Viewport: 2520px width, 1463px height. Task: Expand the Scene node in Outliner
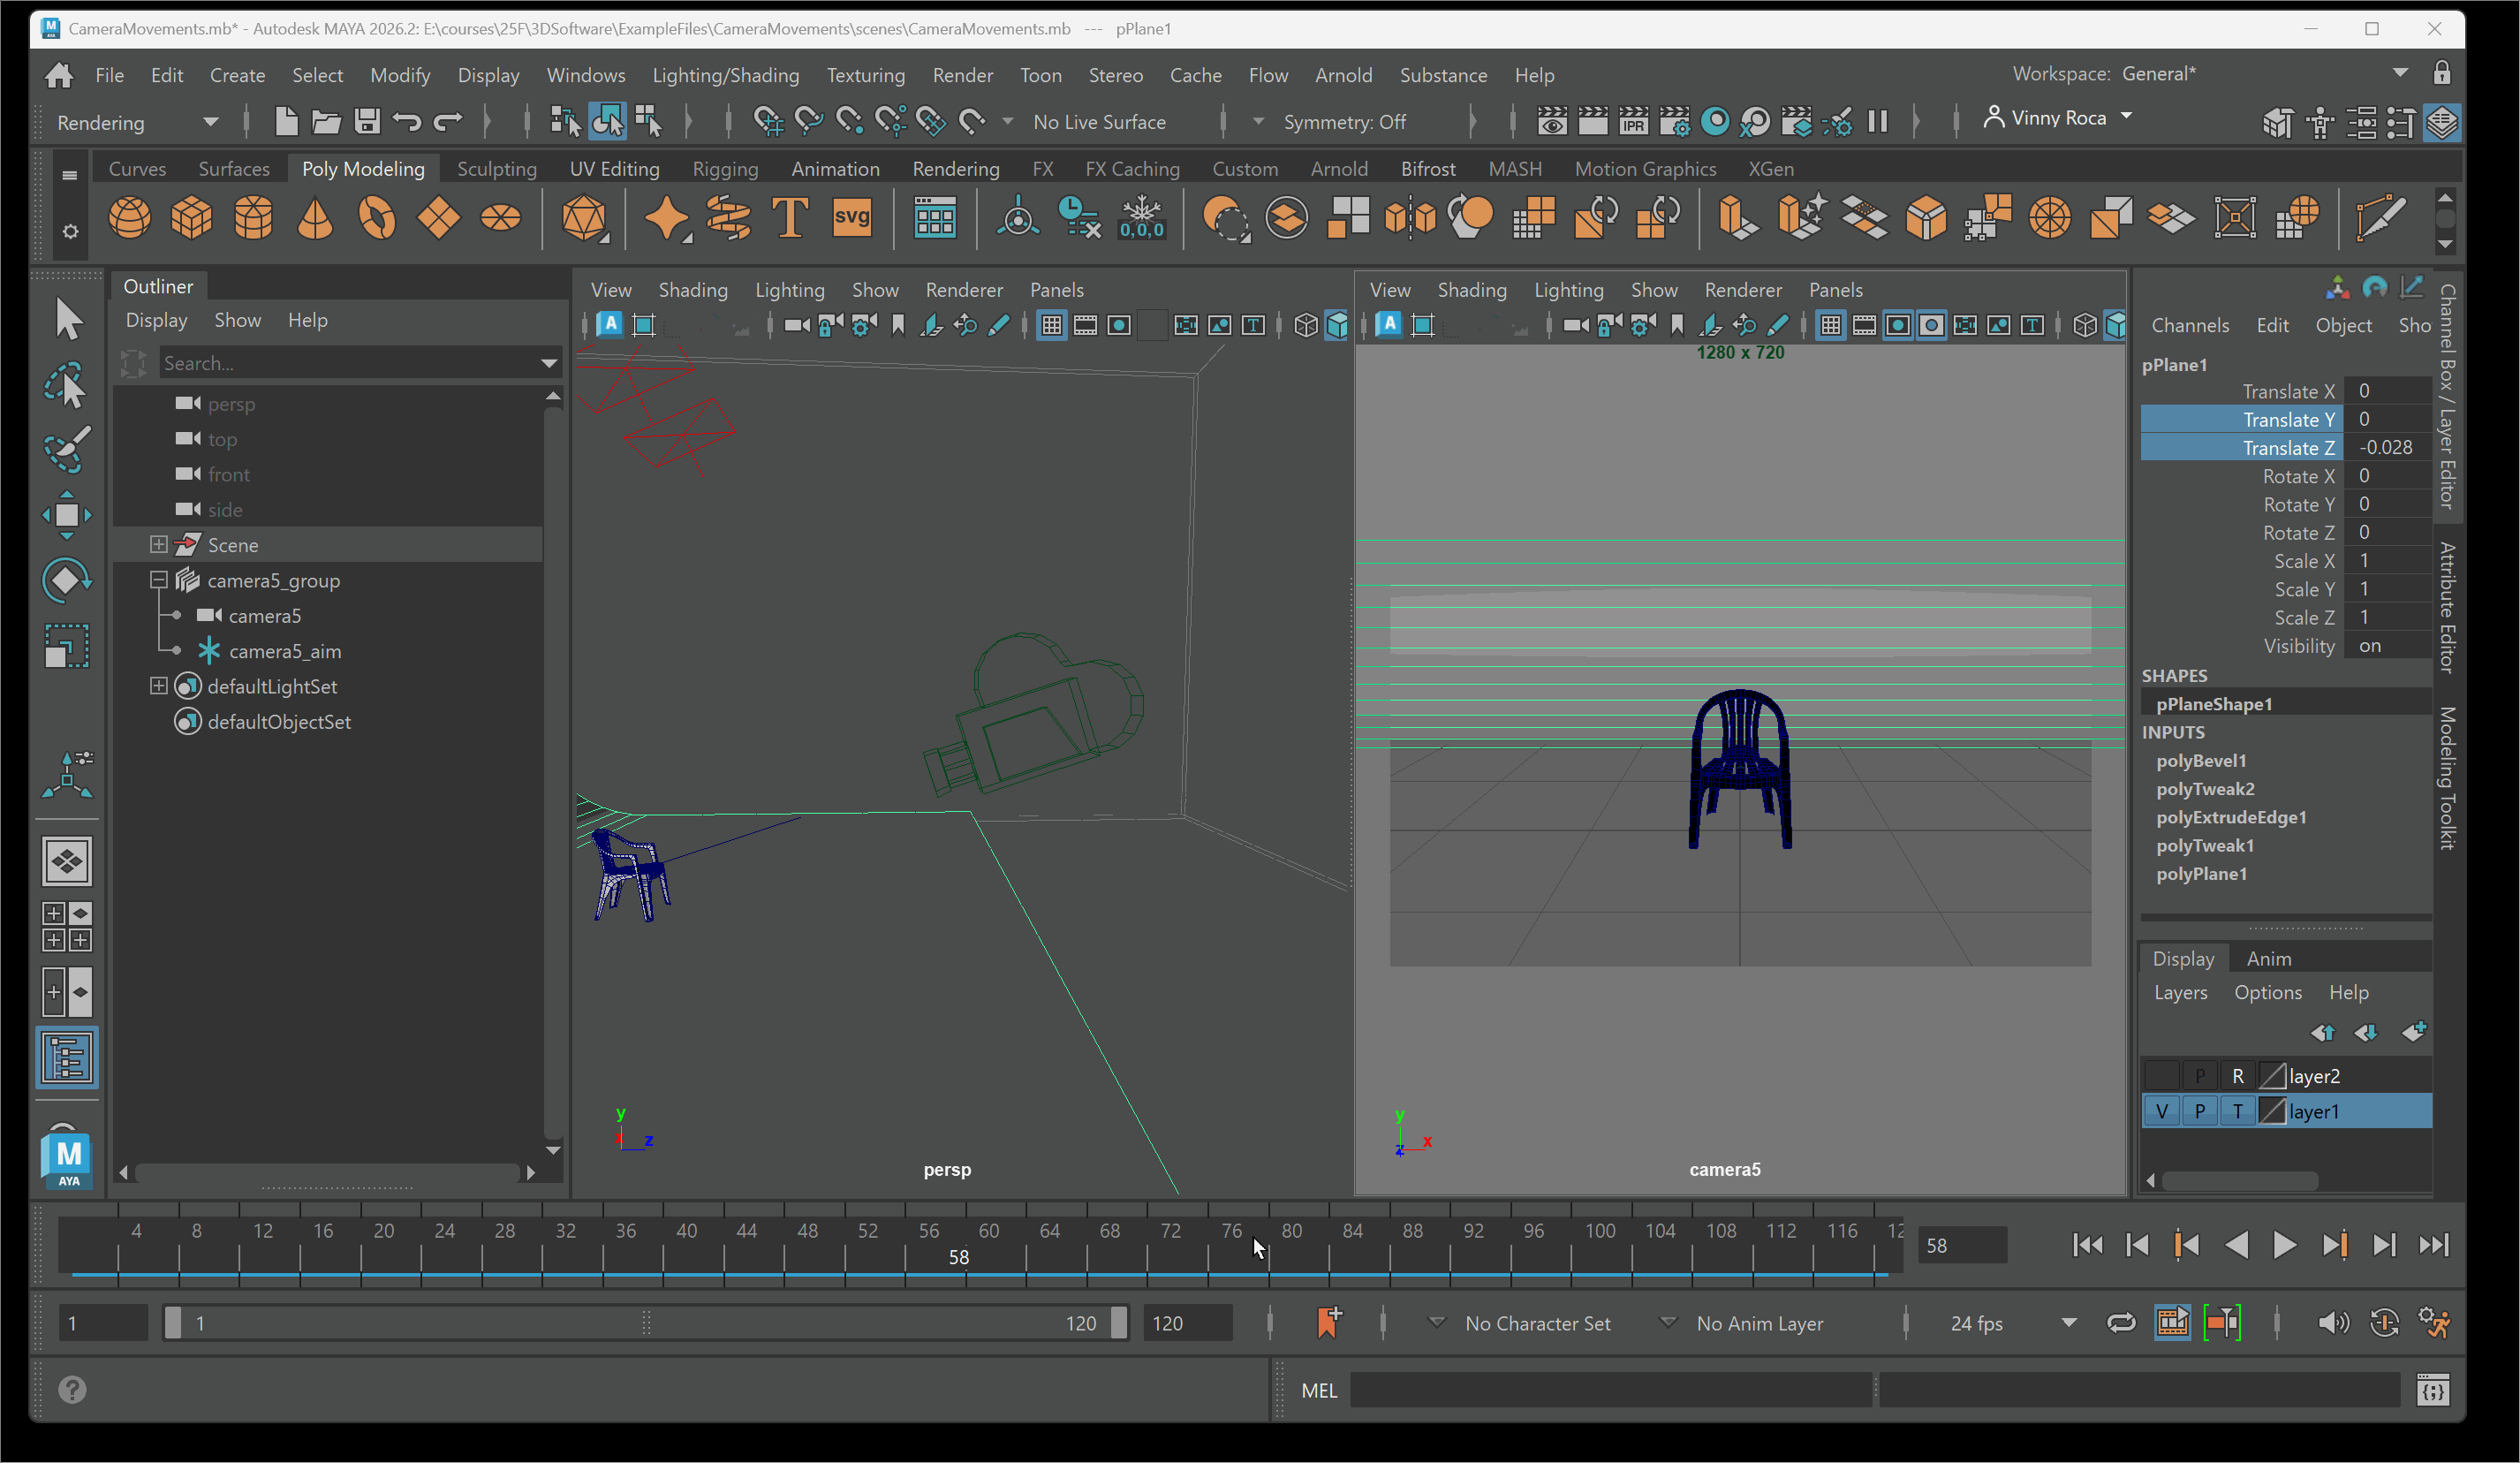pos(158,544)
